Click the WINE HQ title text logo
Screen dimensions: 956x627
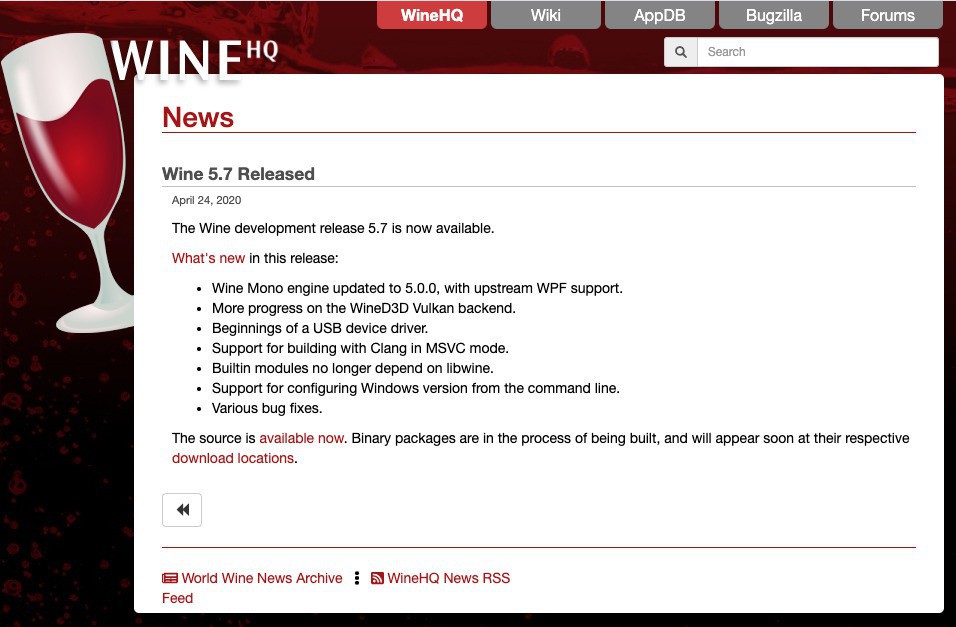pyautogui.click(x=194, y=60)
